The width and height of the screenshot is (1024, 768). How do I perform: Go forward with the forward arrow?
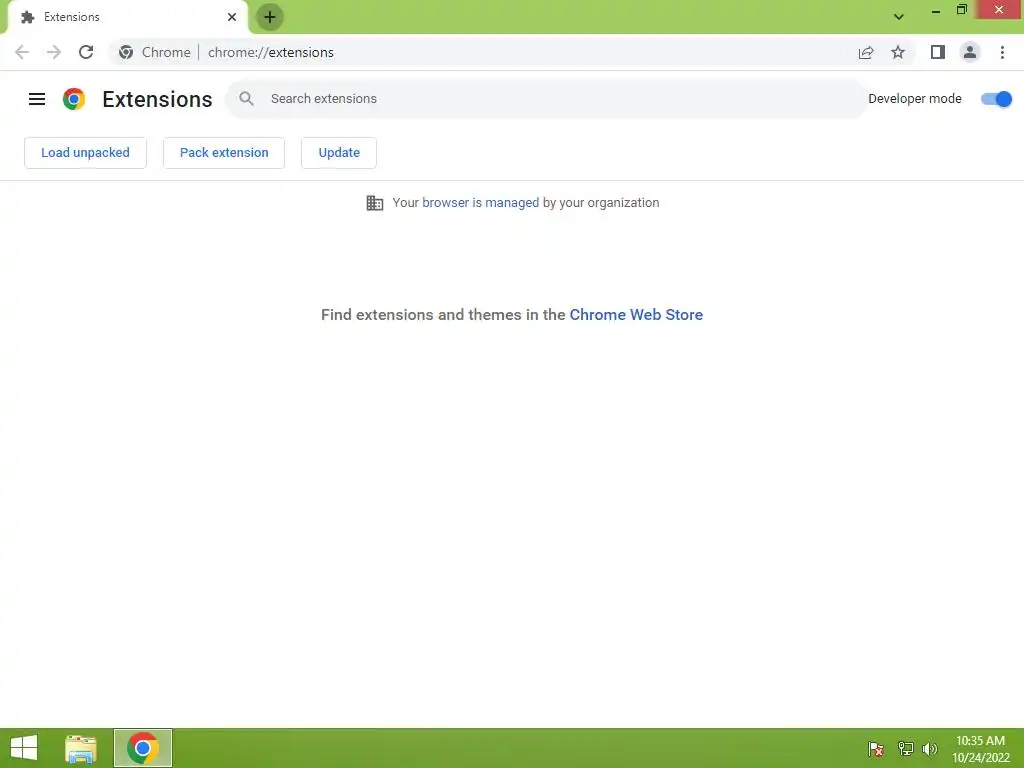[54, 52]
